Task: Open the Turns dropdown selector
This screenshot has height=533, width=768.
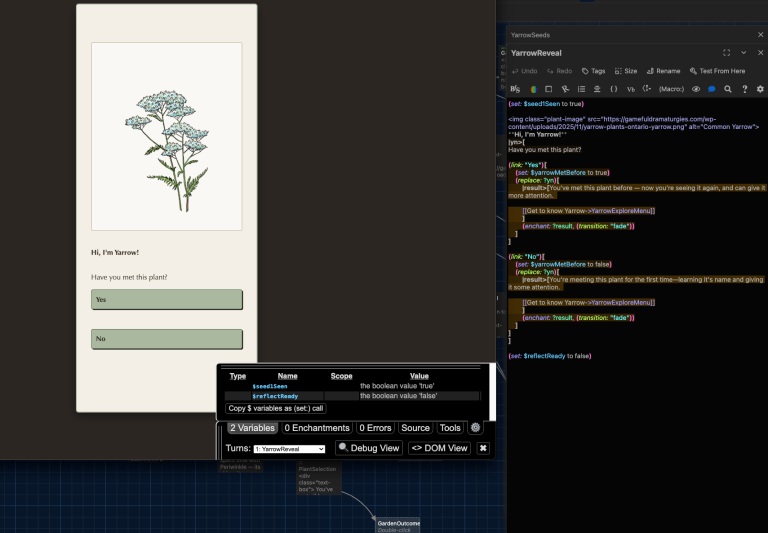Action: tap(289, 449)
